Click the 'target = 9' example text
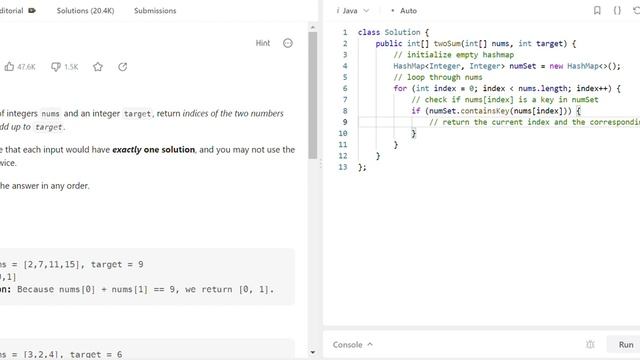 (117, 264)
